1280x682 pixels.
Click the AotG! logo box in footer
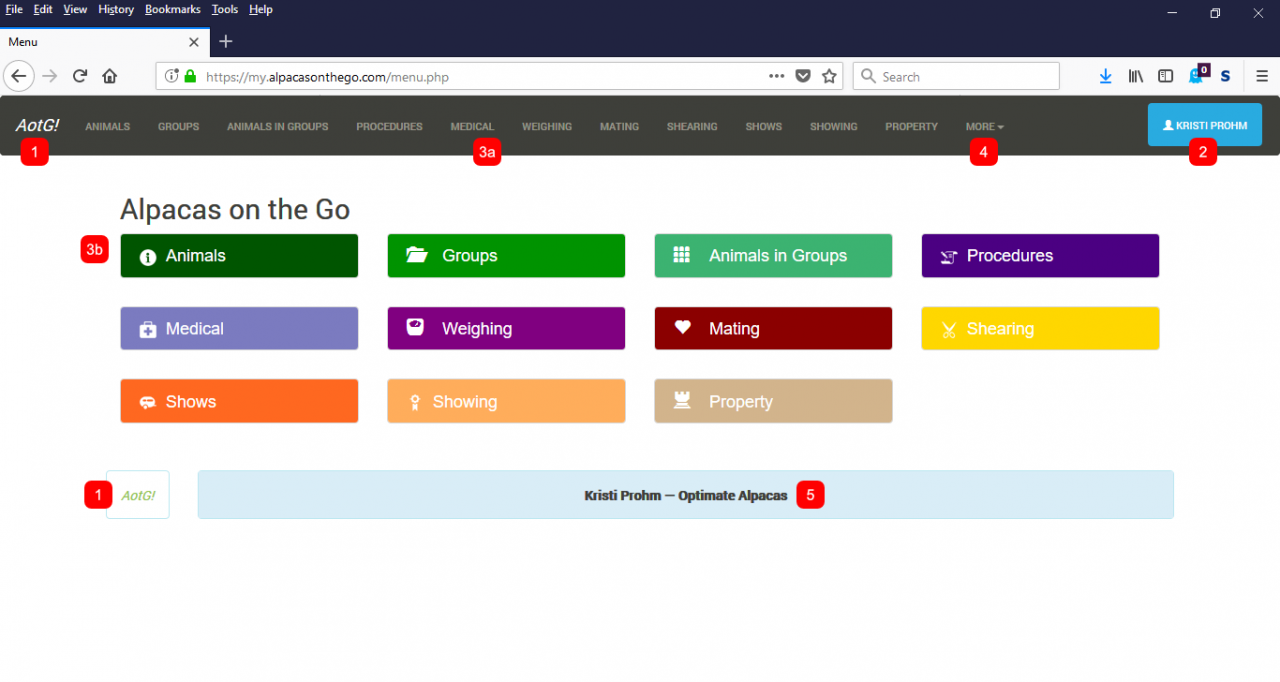coord(138,495)
